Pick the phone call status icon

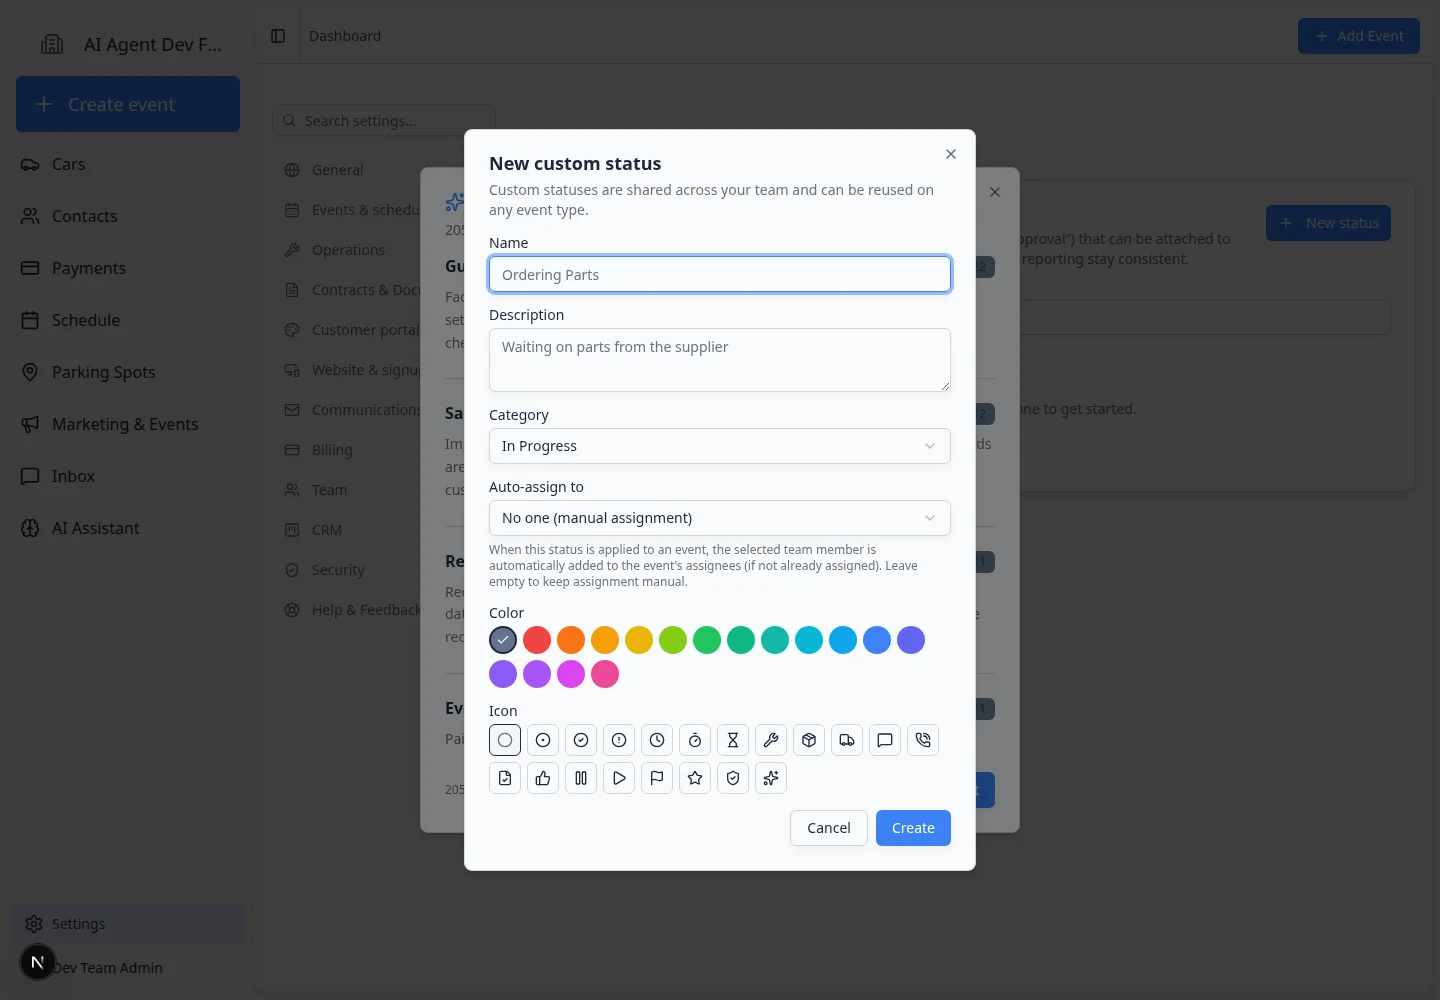923,740
